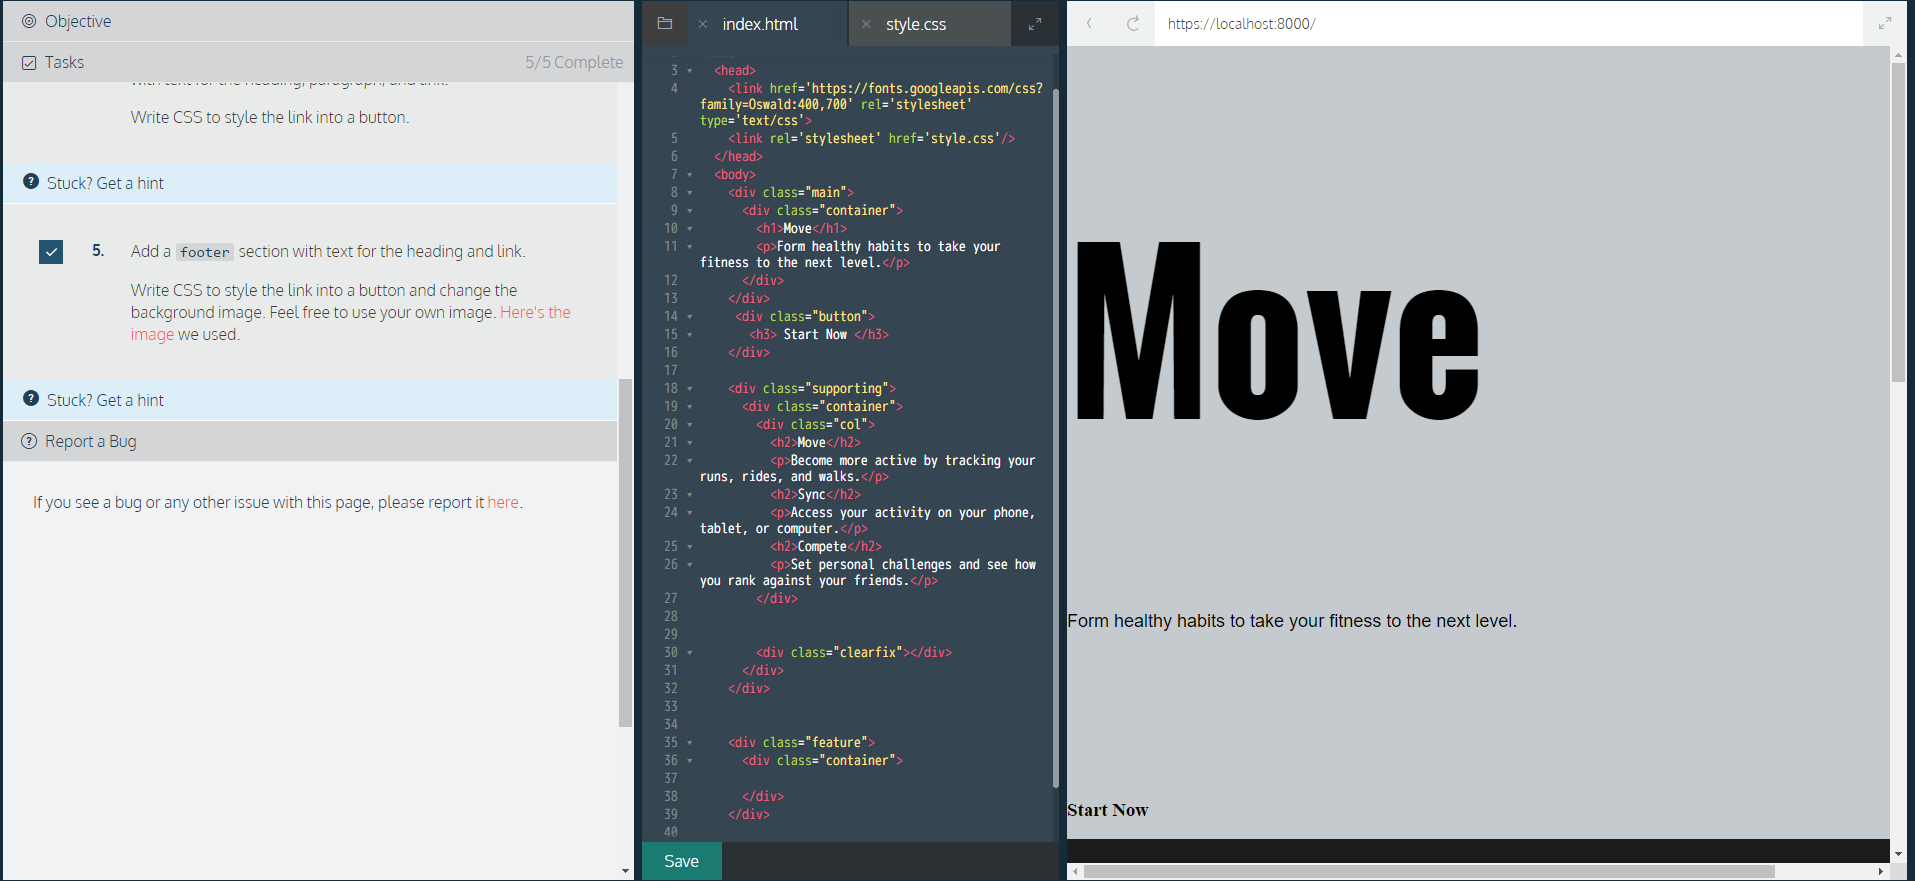
Task: Click the localhost URL address field
Action: 1500,24
